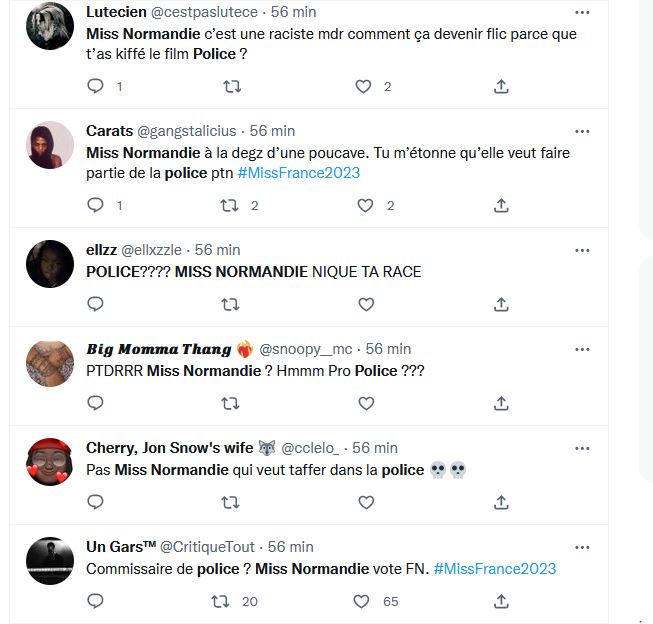The height and width of the screenshot is (624, 653).
Task: Retweet Cherry, Jon Snow's wife tweet
Action: [231, 502]
